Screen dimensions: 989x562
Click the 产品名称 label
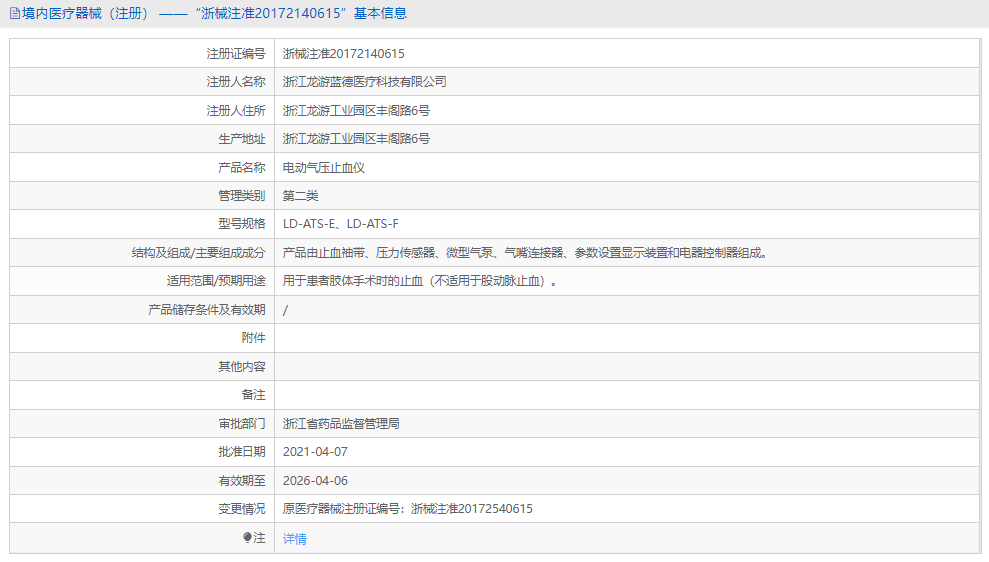242,168
